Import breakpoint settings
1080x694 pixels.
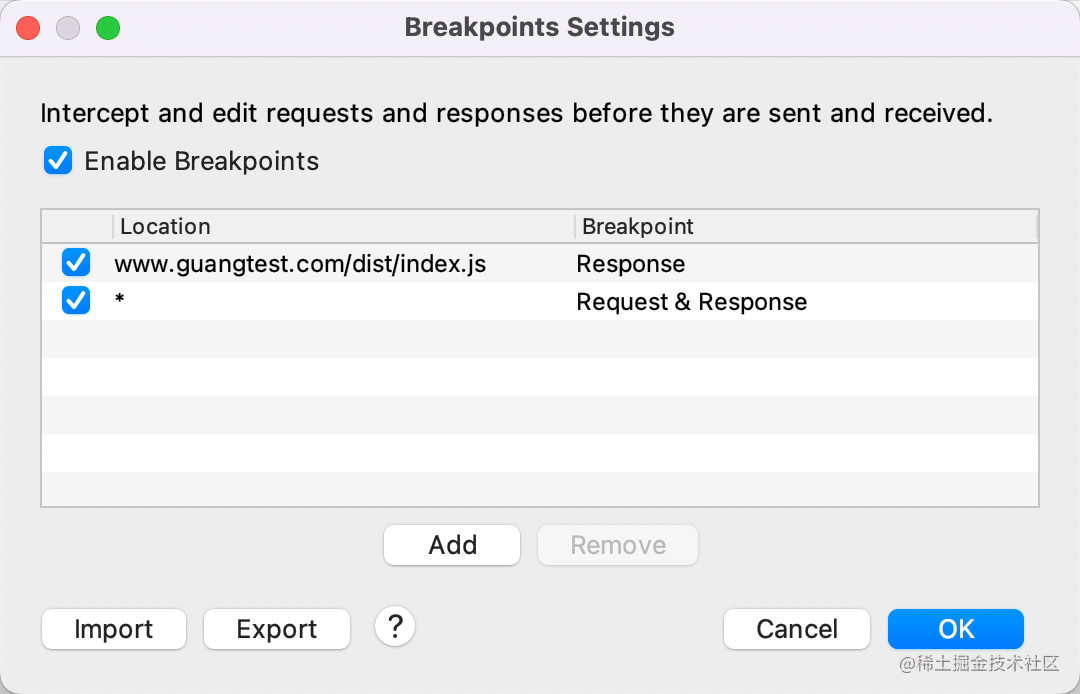[114, 629]
